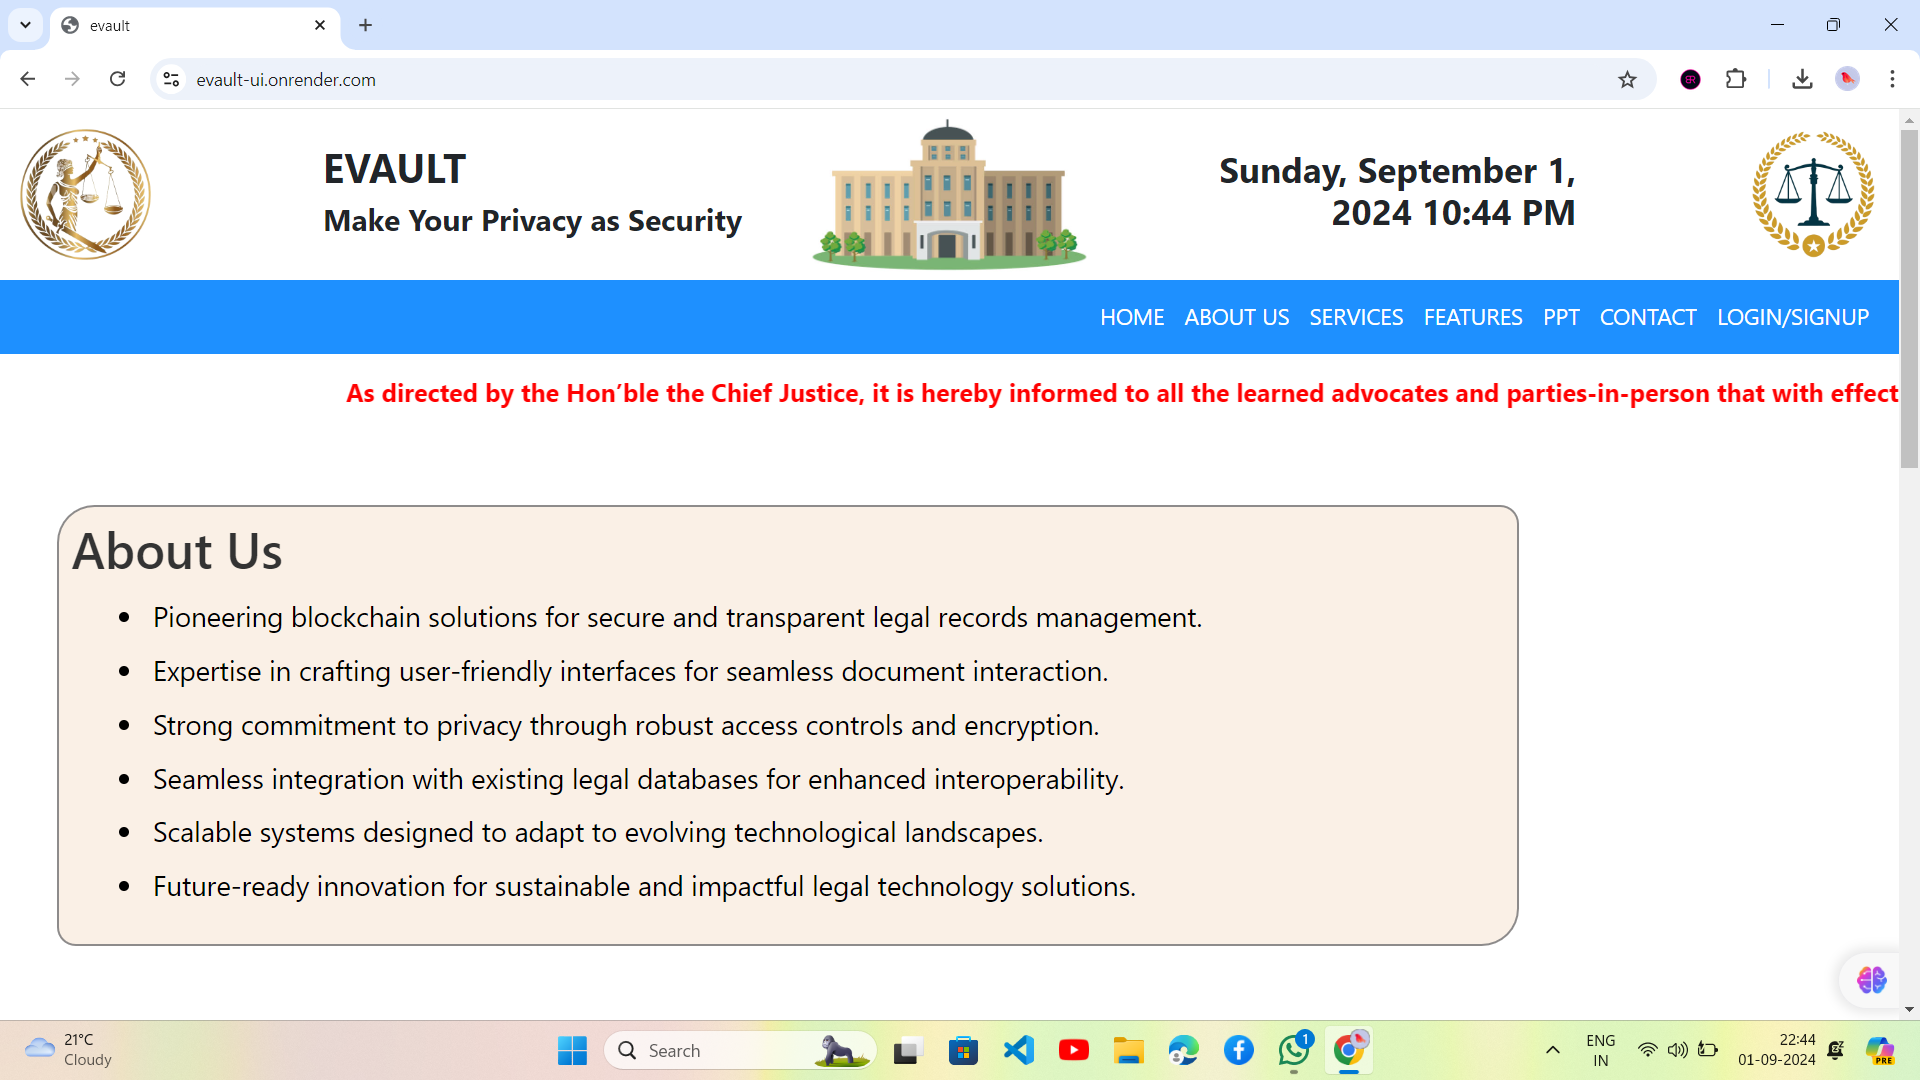Open YouTube from the taskbar
The width and height of the screenshot is (1920, 1080).
1073,1050
